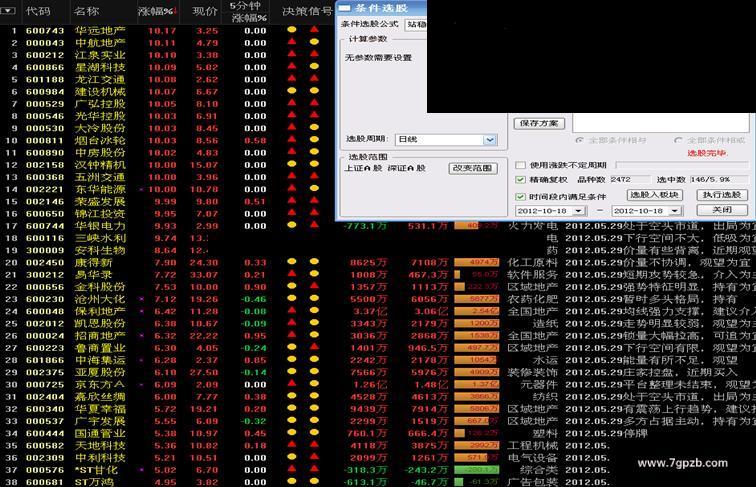Screen dimensions: 756x487
Task: Click yellow circle signal in 凯恩股份 row
Action: pyautogui.click(x=314, y=323)
